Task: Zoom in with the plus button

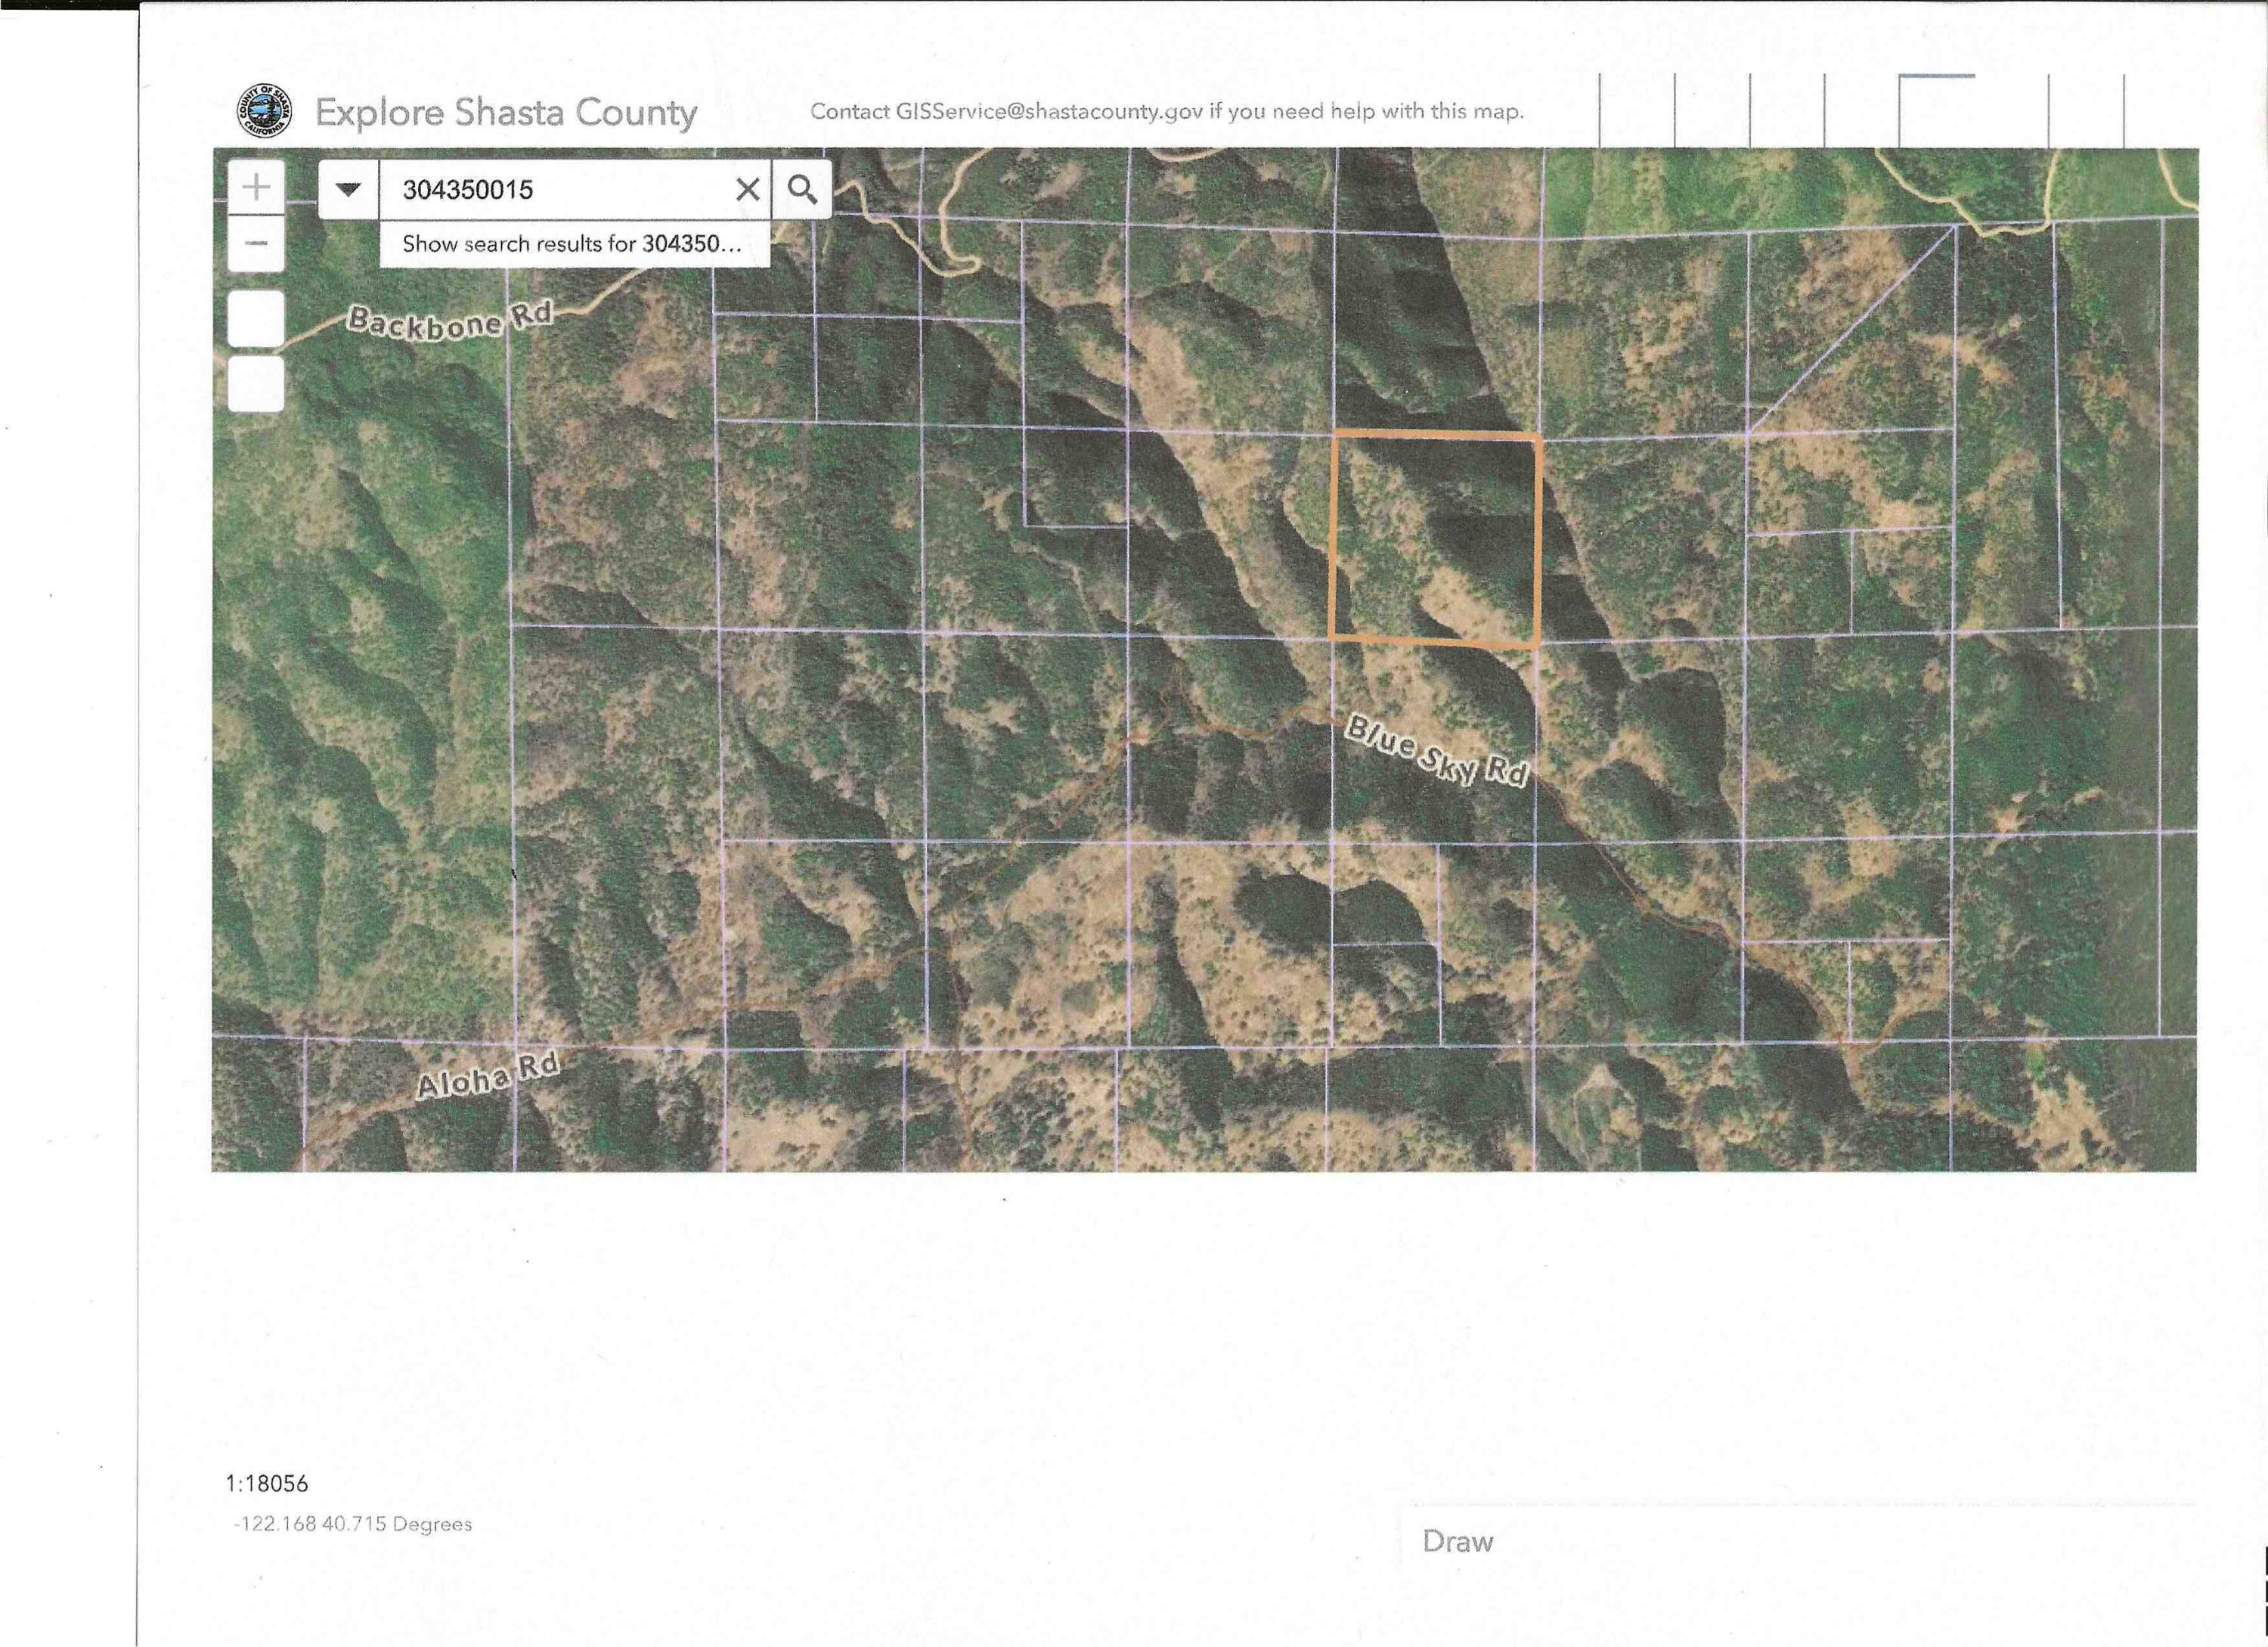Action: pos(256,187)
